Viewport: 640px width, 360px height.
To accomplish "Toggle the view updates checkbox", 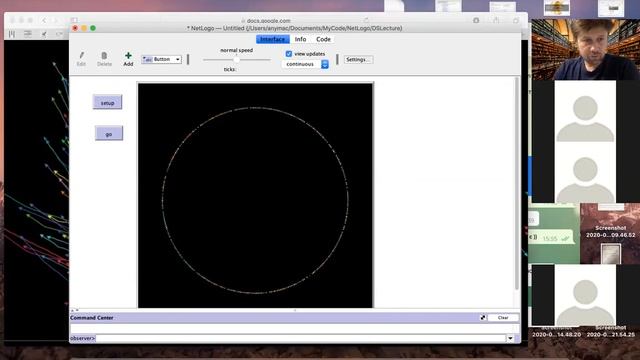I will [289, 54].
